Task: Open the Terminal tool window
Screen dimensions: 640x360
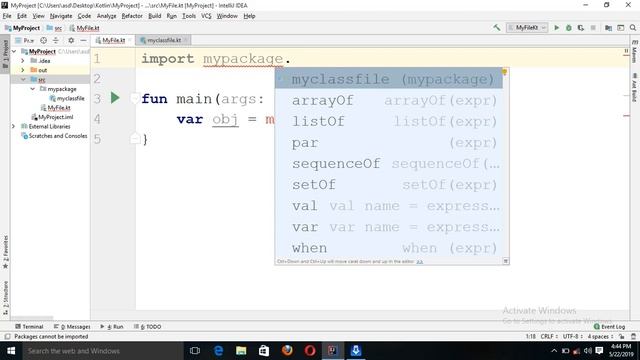Action: [29, 327]
